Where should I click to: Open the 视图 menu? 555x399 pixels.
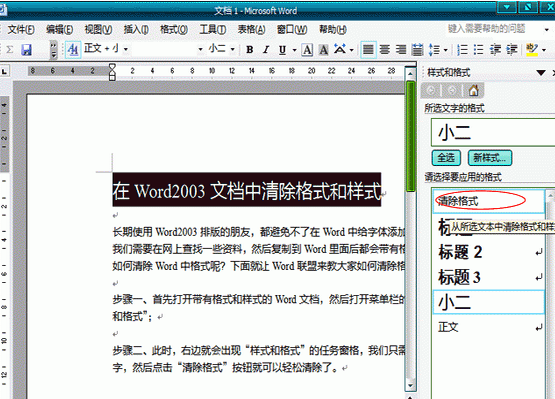[98, 29]
